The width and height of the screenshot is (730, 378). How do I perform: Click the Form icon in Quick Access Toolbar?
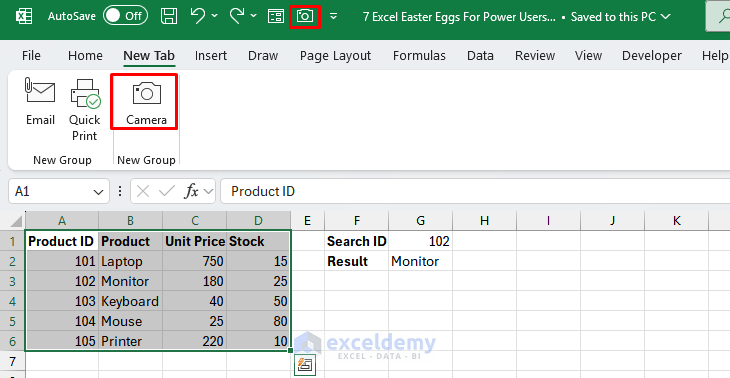click(x=276, y=17)
